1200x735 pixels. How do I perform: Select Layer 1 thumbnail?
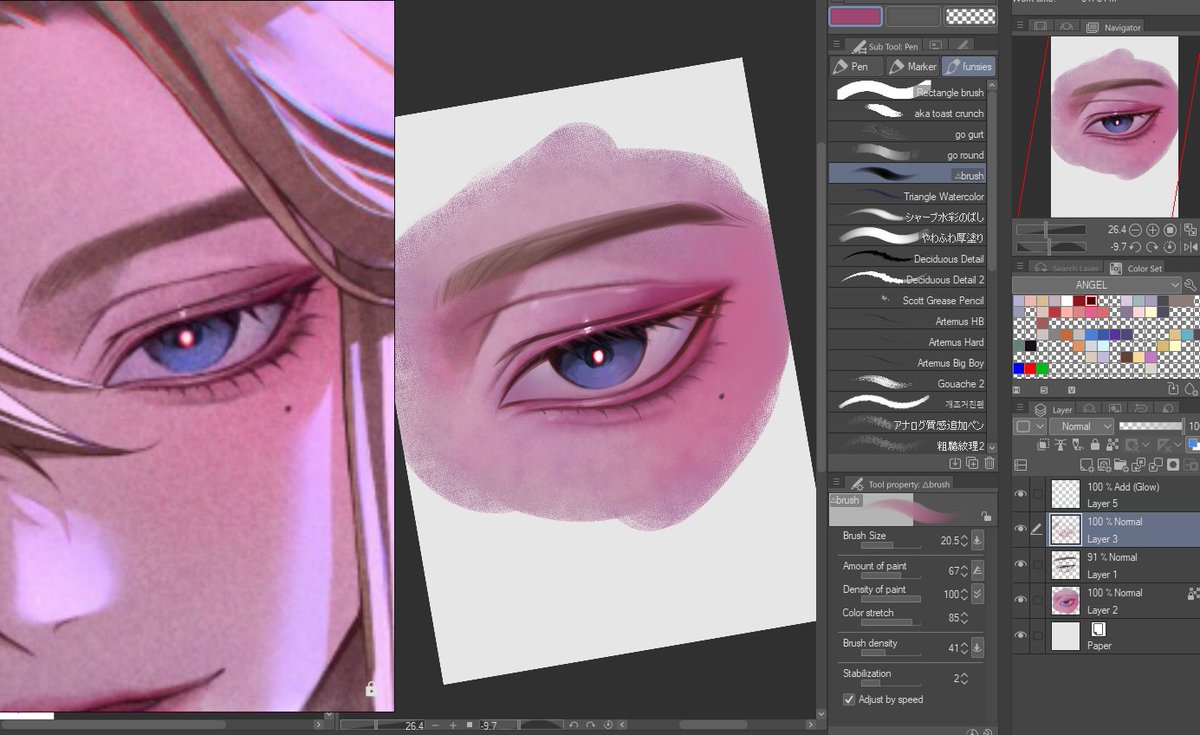(1065, 565)
